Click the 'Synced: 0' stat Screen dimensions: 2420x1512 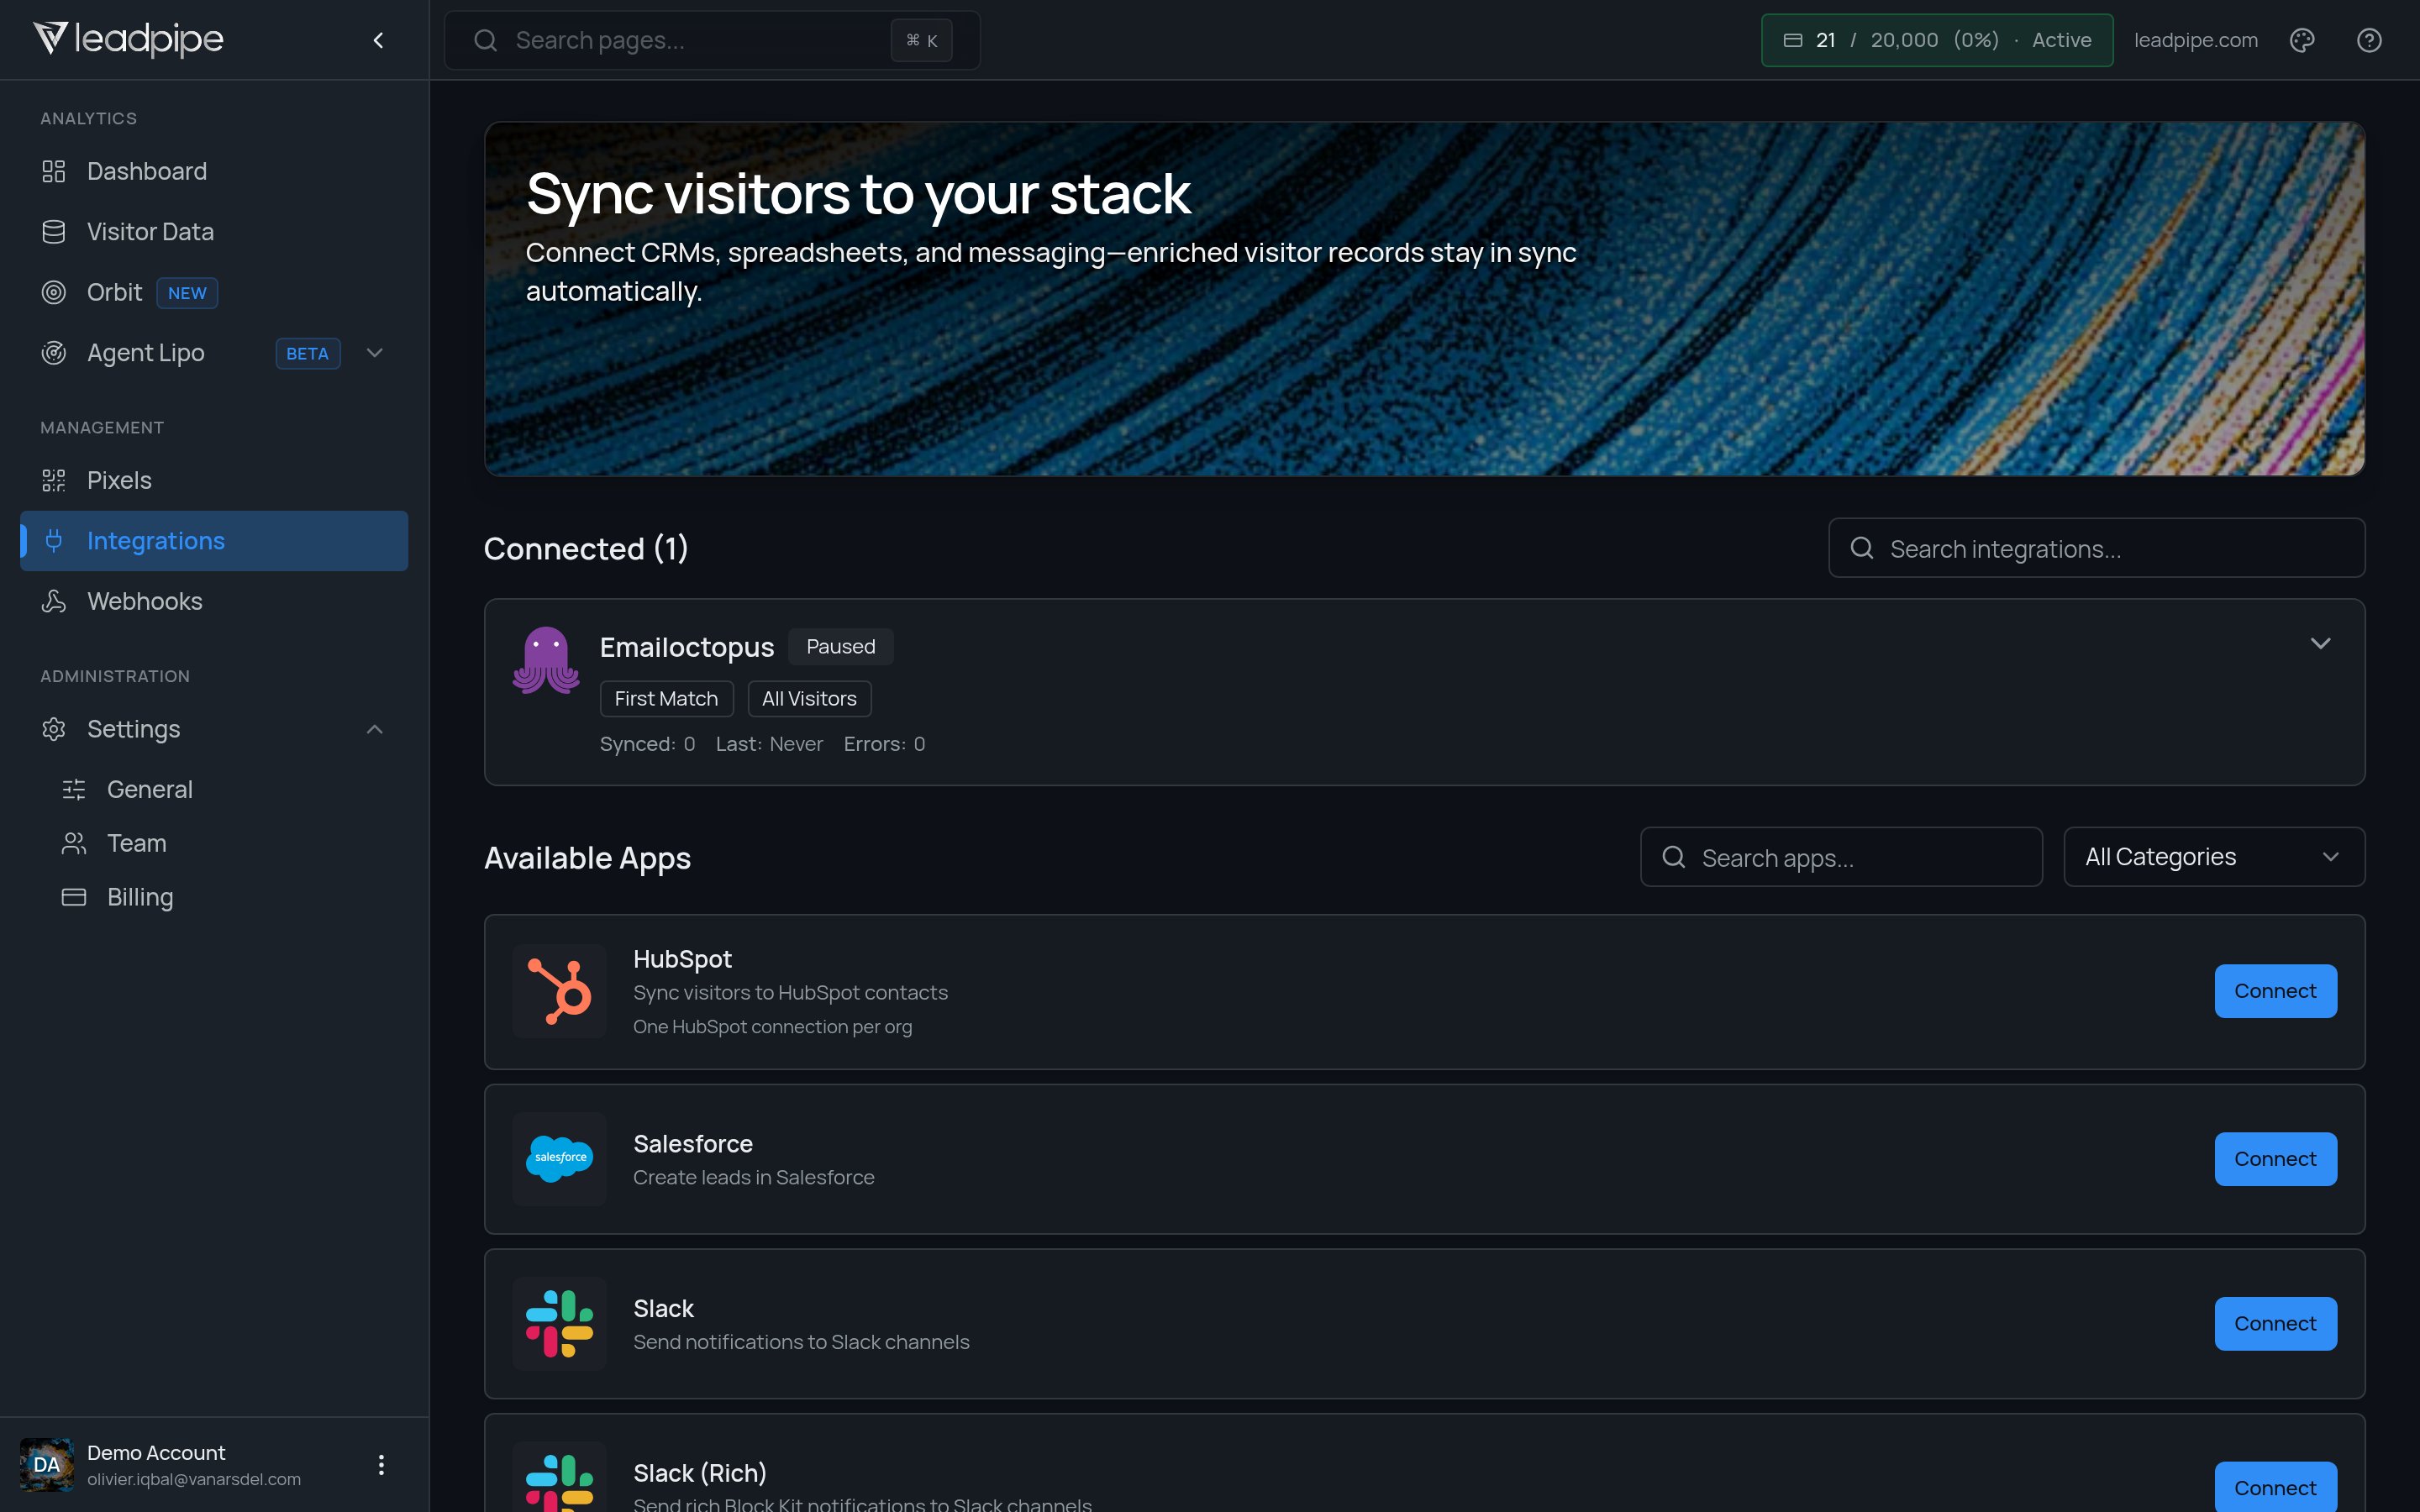[x=647, y=744]
